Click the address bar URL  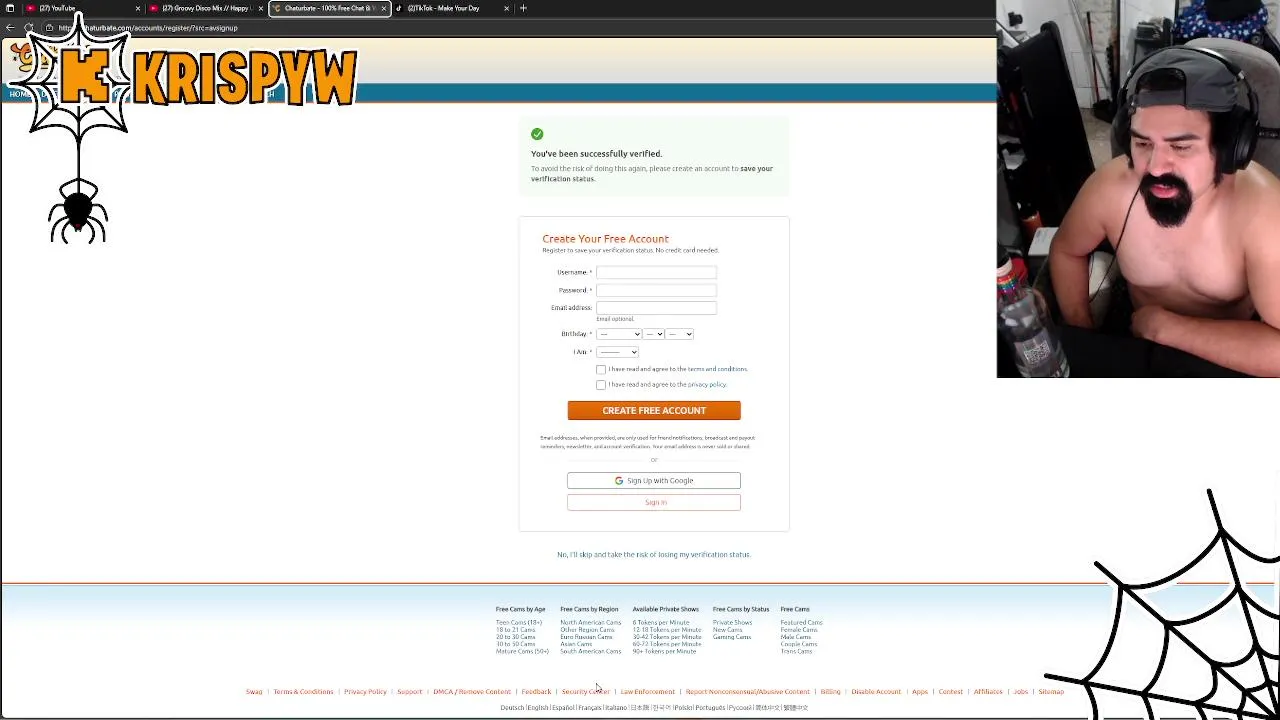[x=150, y=28]
